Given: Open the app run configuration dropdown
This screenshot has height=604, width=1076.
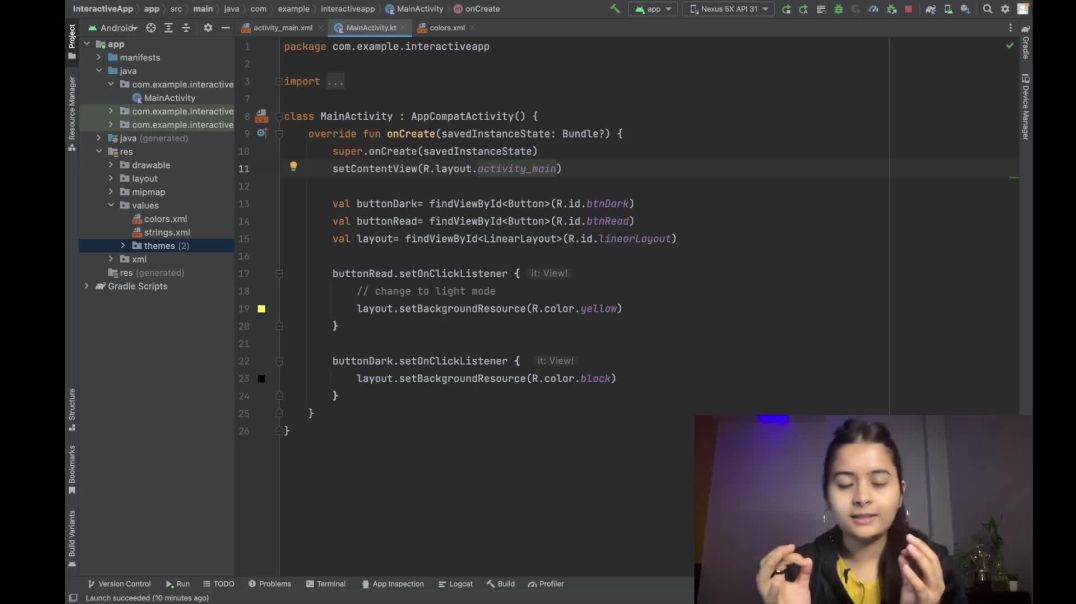Looking at the screenshot, I should pyautogui.click(x=652, y=9).
